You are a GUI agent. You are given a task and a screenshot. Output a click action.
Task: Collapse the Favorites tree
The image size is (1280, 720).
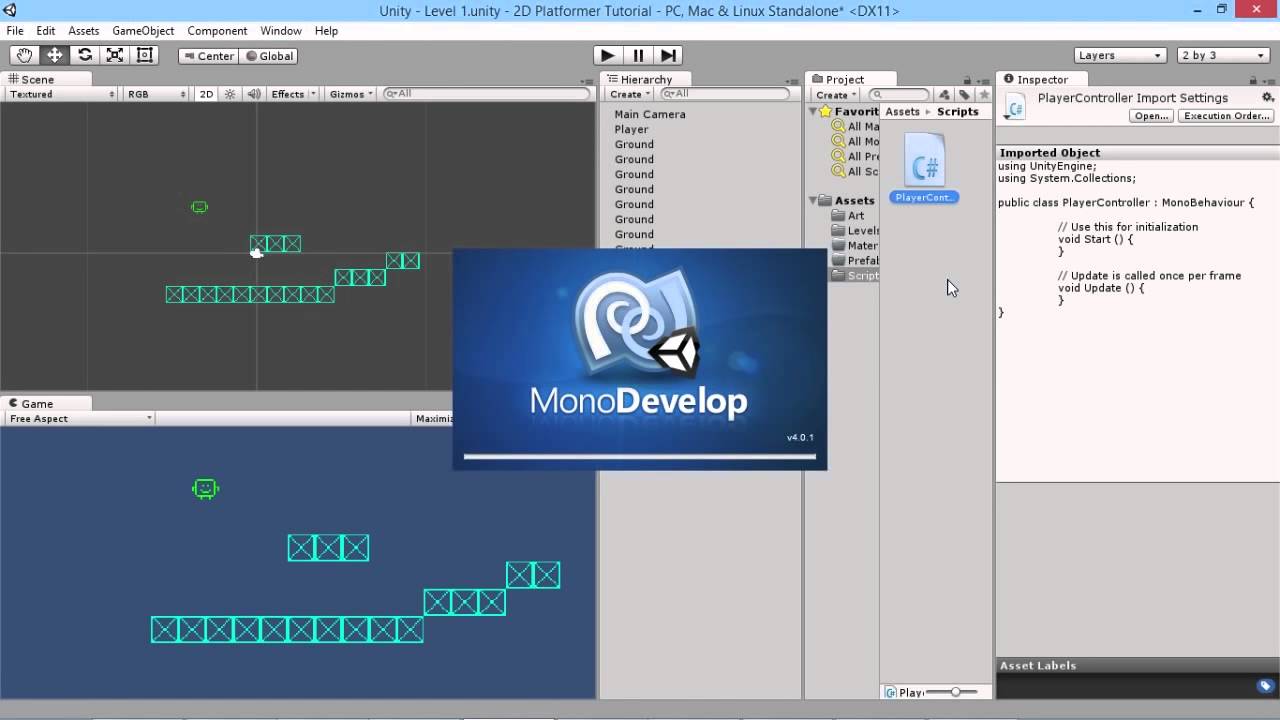[x=813, y=112]
